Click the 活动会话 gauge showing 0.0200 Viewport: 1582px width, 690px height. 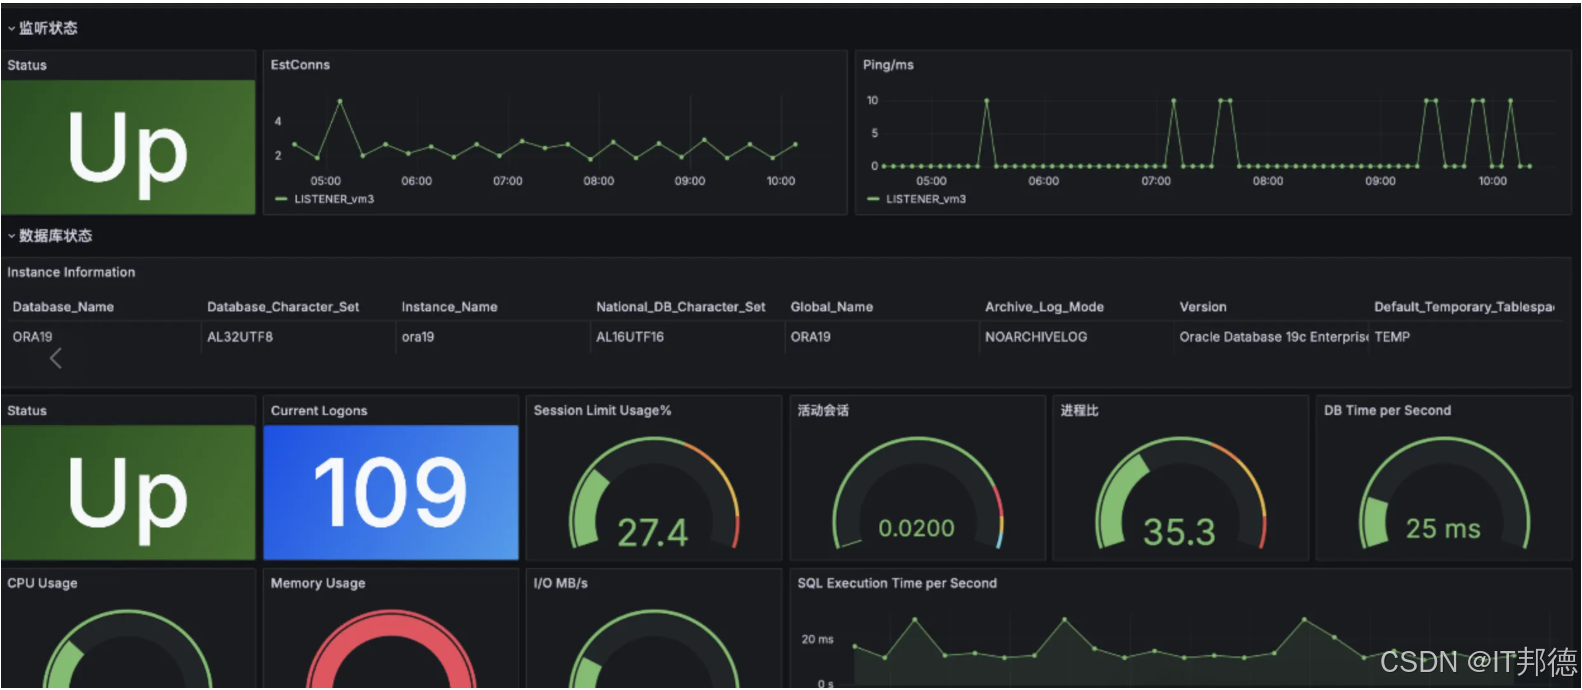pyautogui.click(x=917, y=495)
